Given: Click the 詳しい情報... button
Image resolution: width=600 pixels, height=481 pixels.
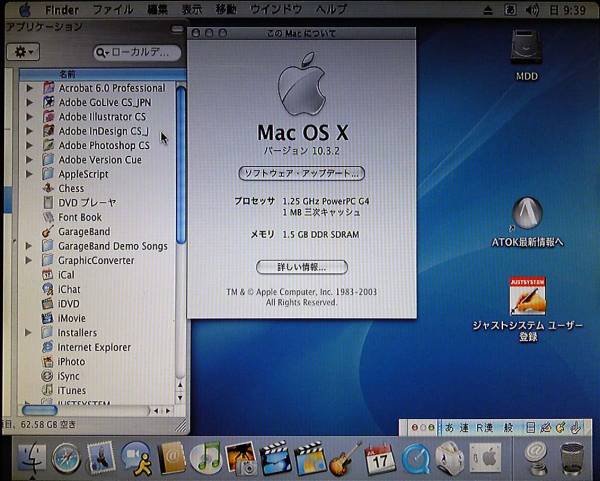Looking at the screenshot, I should [x=302, y=267].
